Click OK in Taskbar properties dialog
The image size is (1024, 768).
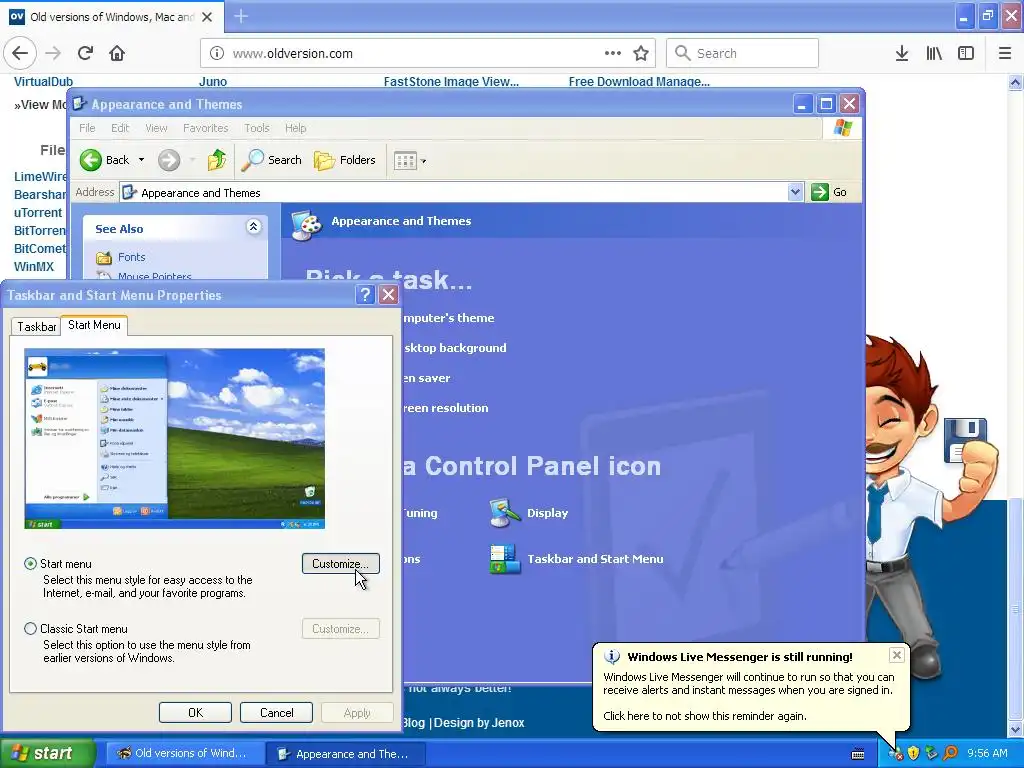(195, 712)
